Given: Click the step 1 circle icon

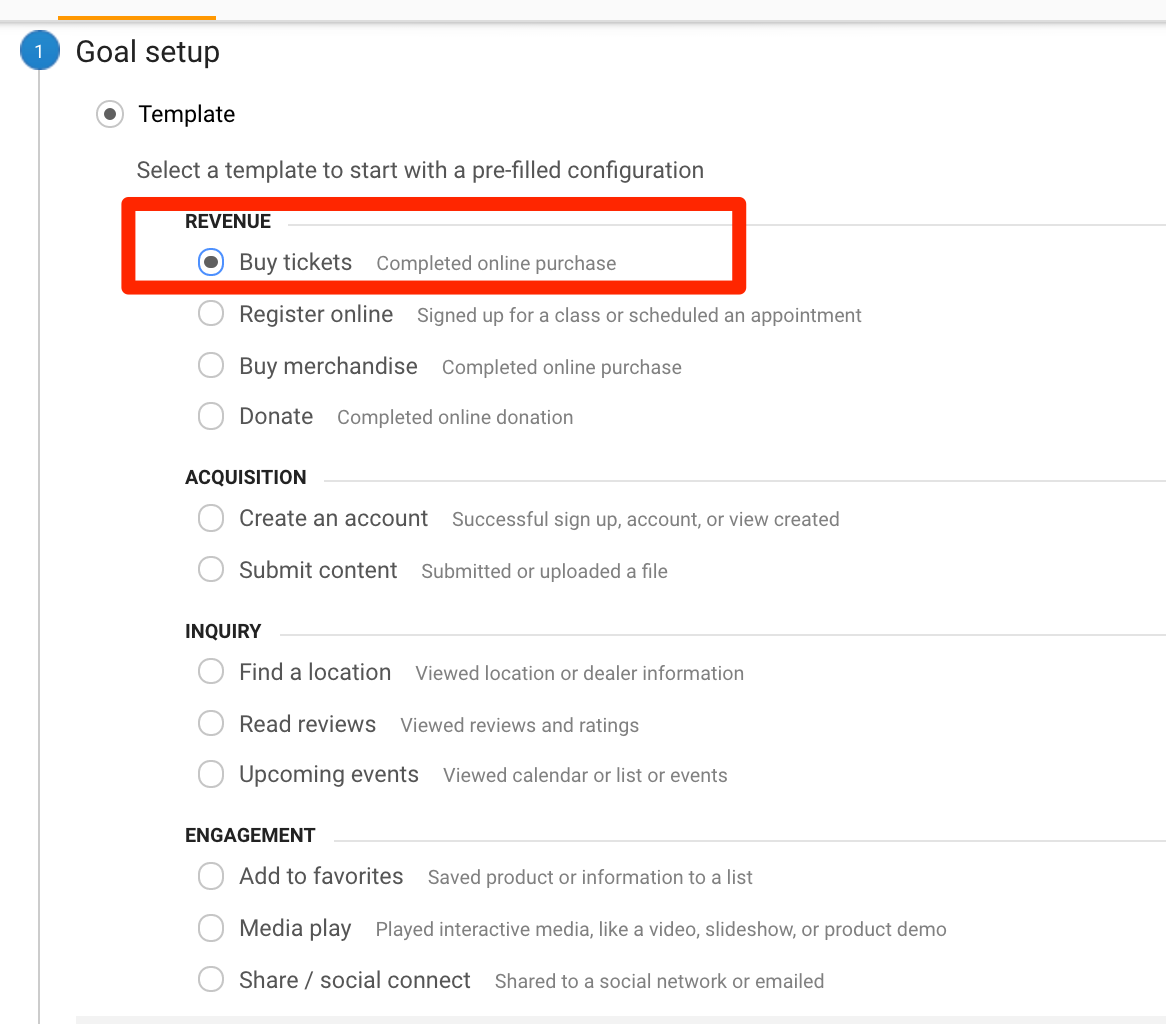Looking at the screenshot, I should click(39, 51).
